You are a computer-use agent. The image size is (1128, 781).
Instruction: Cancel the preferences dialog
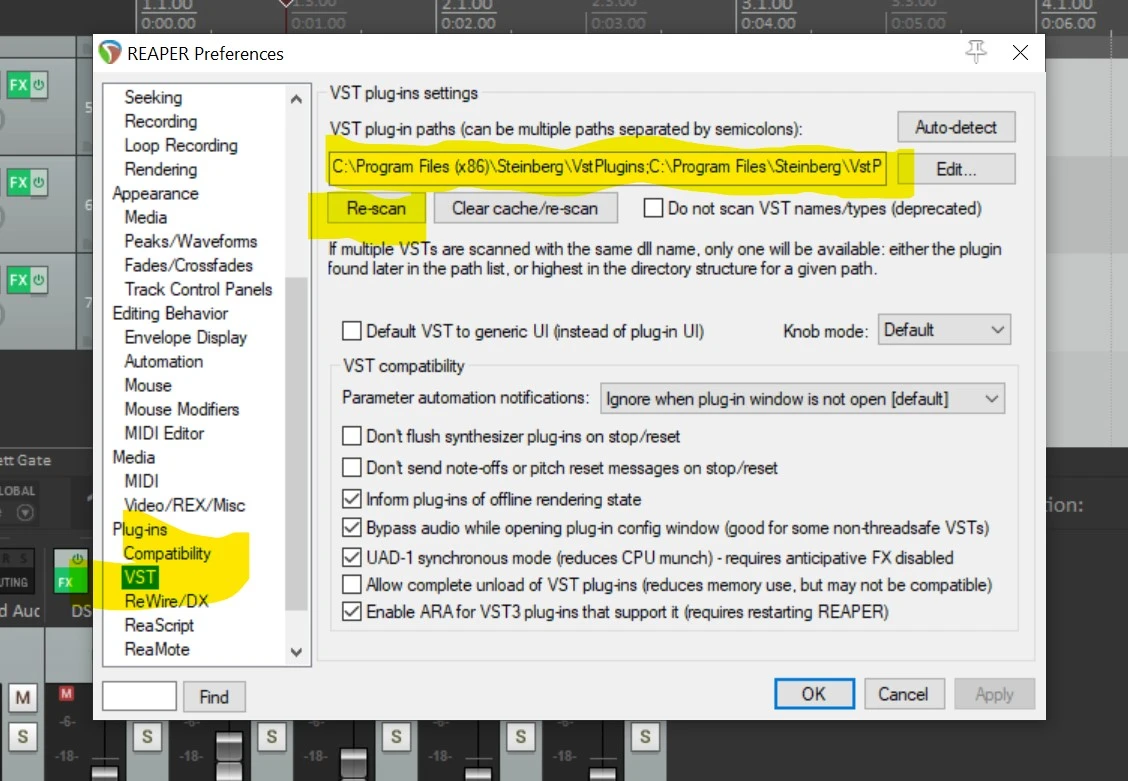pyautogui.click(x=904, y=694)
